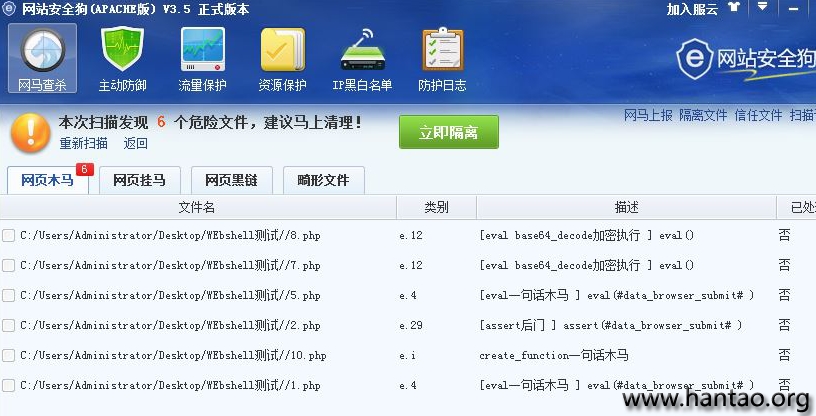Viewport: 816px width, 416px height.
Task: Click the green 立即隔离 button
Action: point(448,132)
